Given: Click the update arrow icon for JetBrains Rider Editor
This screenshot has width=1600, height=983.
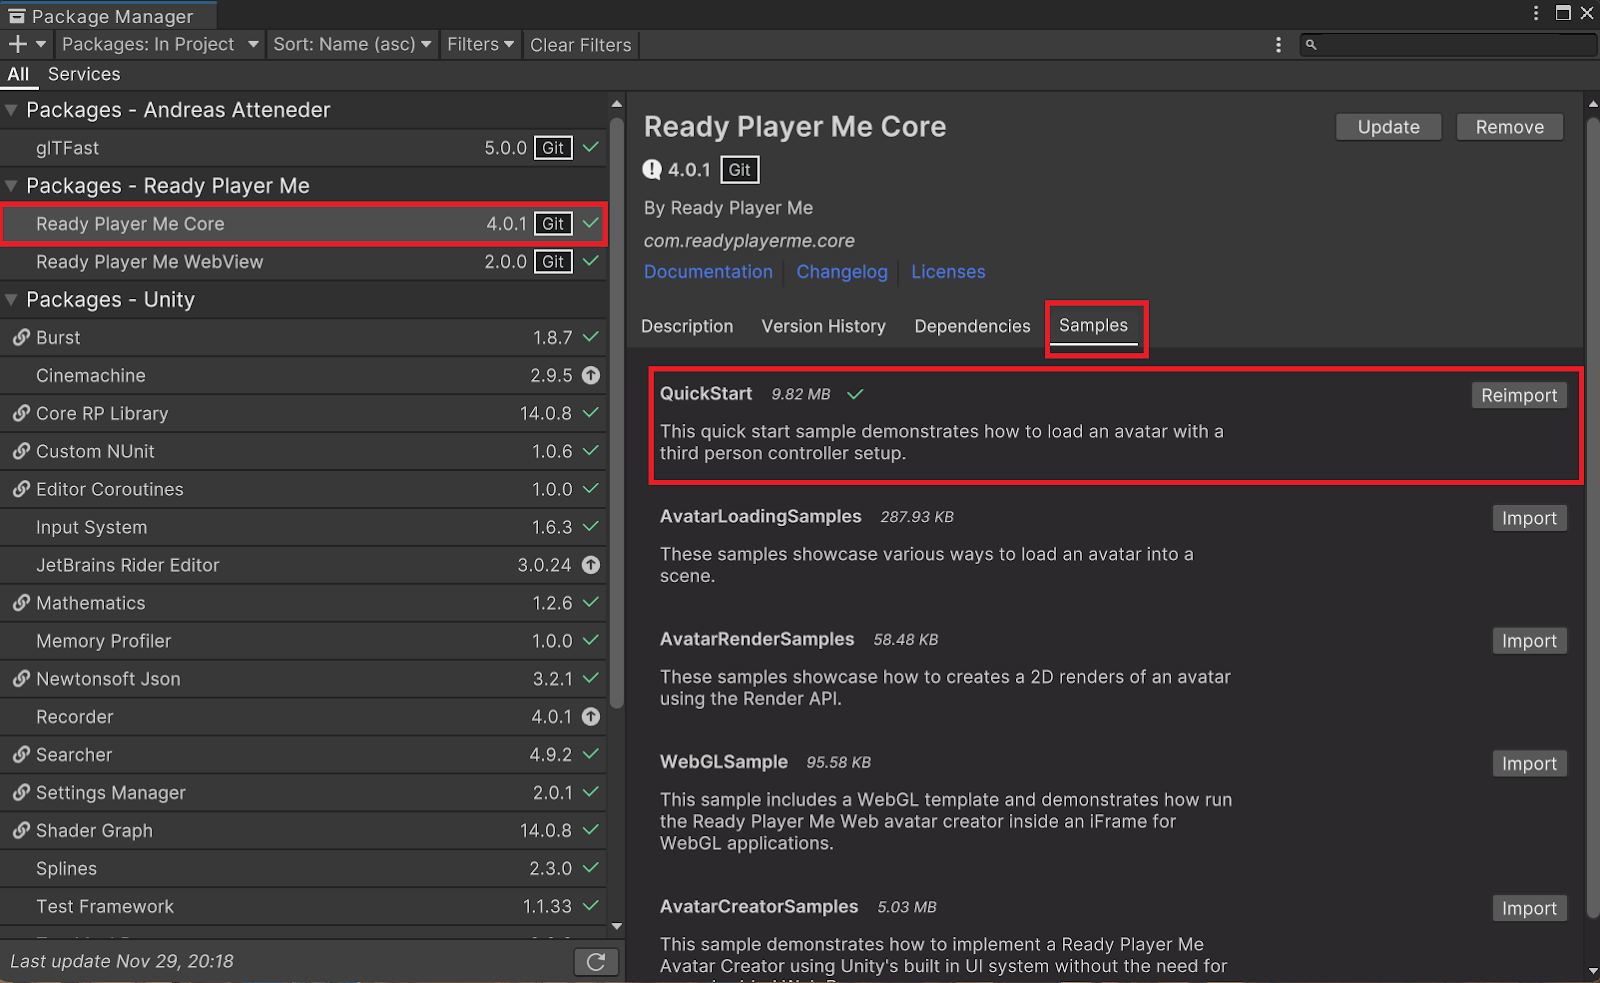Looking at the screenshot, I should point(591,565).
